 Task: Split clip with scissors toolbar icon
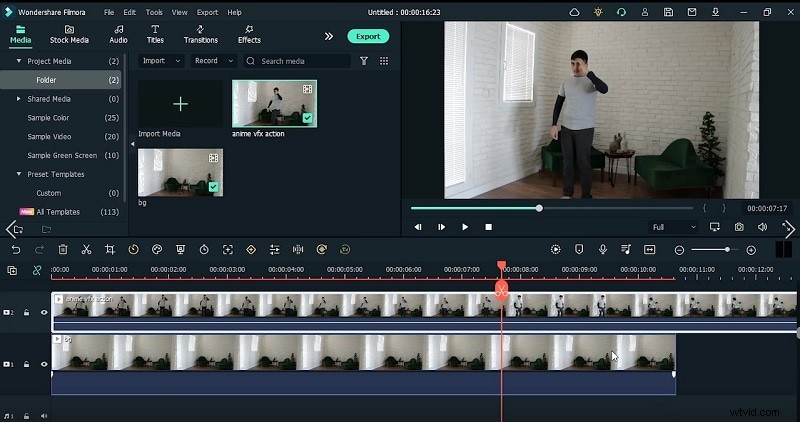click(86, 250)
